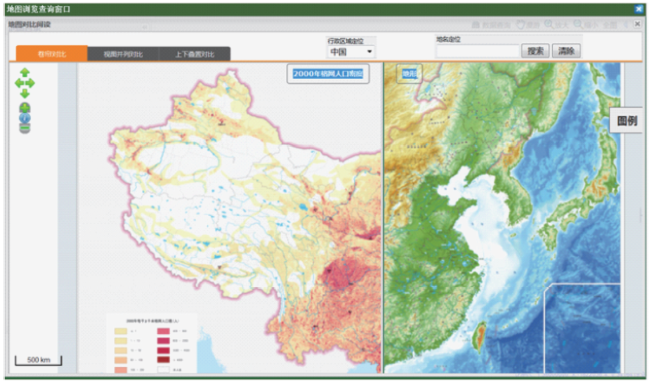
Task: Click 缩小 magnifier in top toolbar
Action: pos(585,25)
